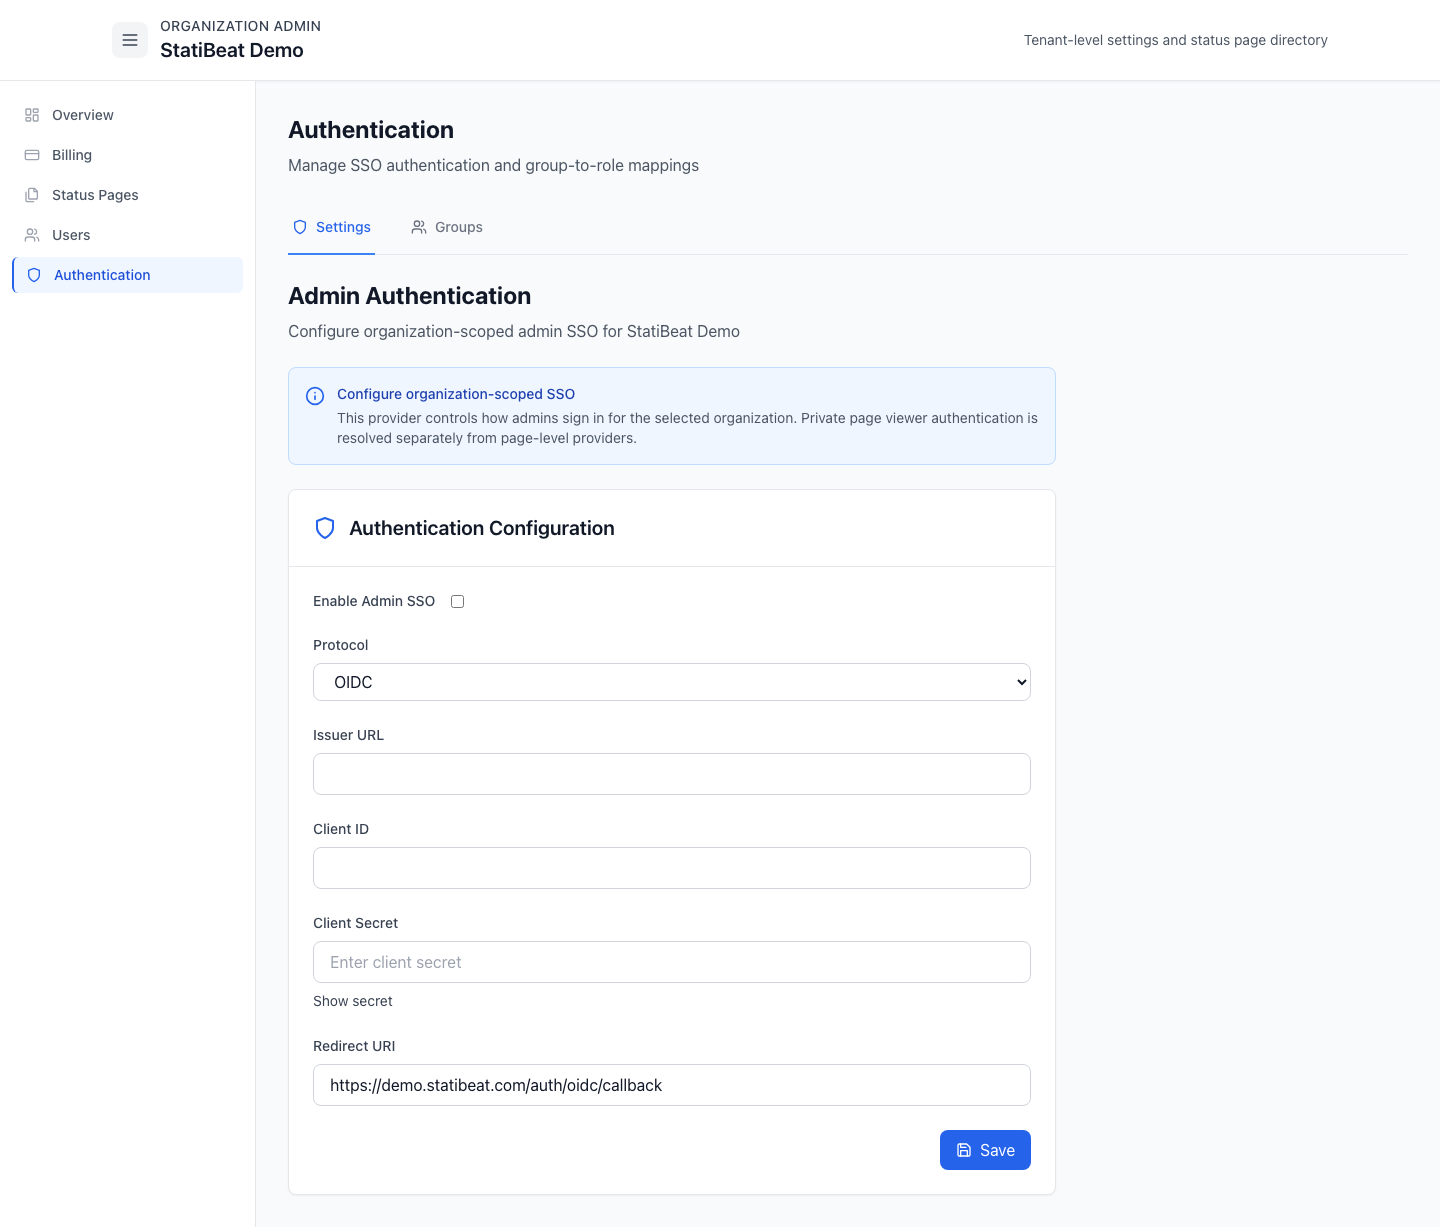Select the Overview icon in sidebar

(x=31, y=115)
